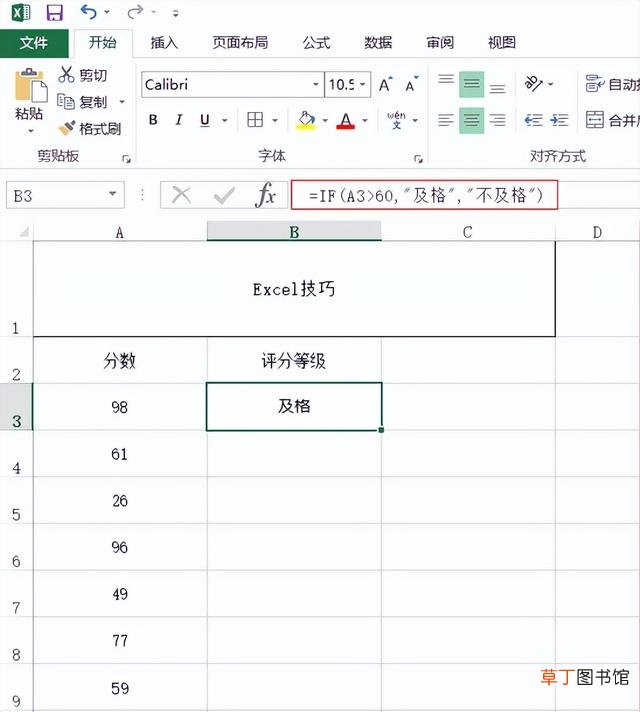Expand the font color dropdown
This screenshot has width=640, height=712.
click(365, 120)
